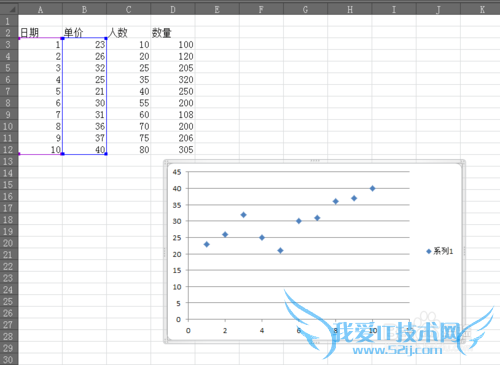Select row 29 header
This screenshot has height=365, width=500.
(x=9, y=348)
